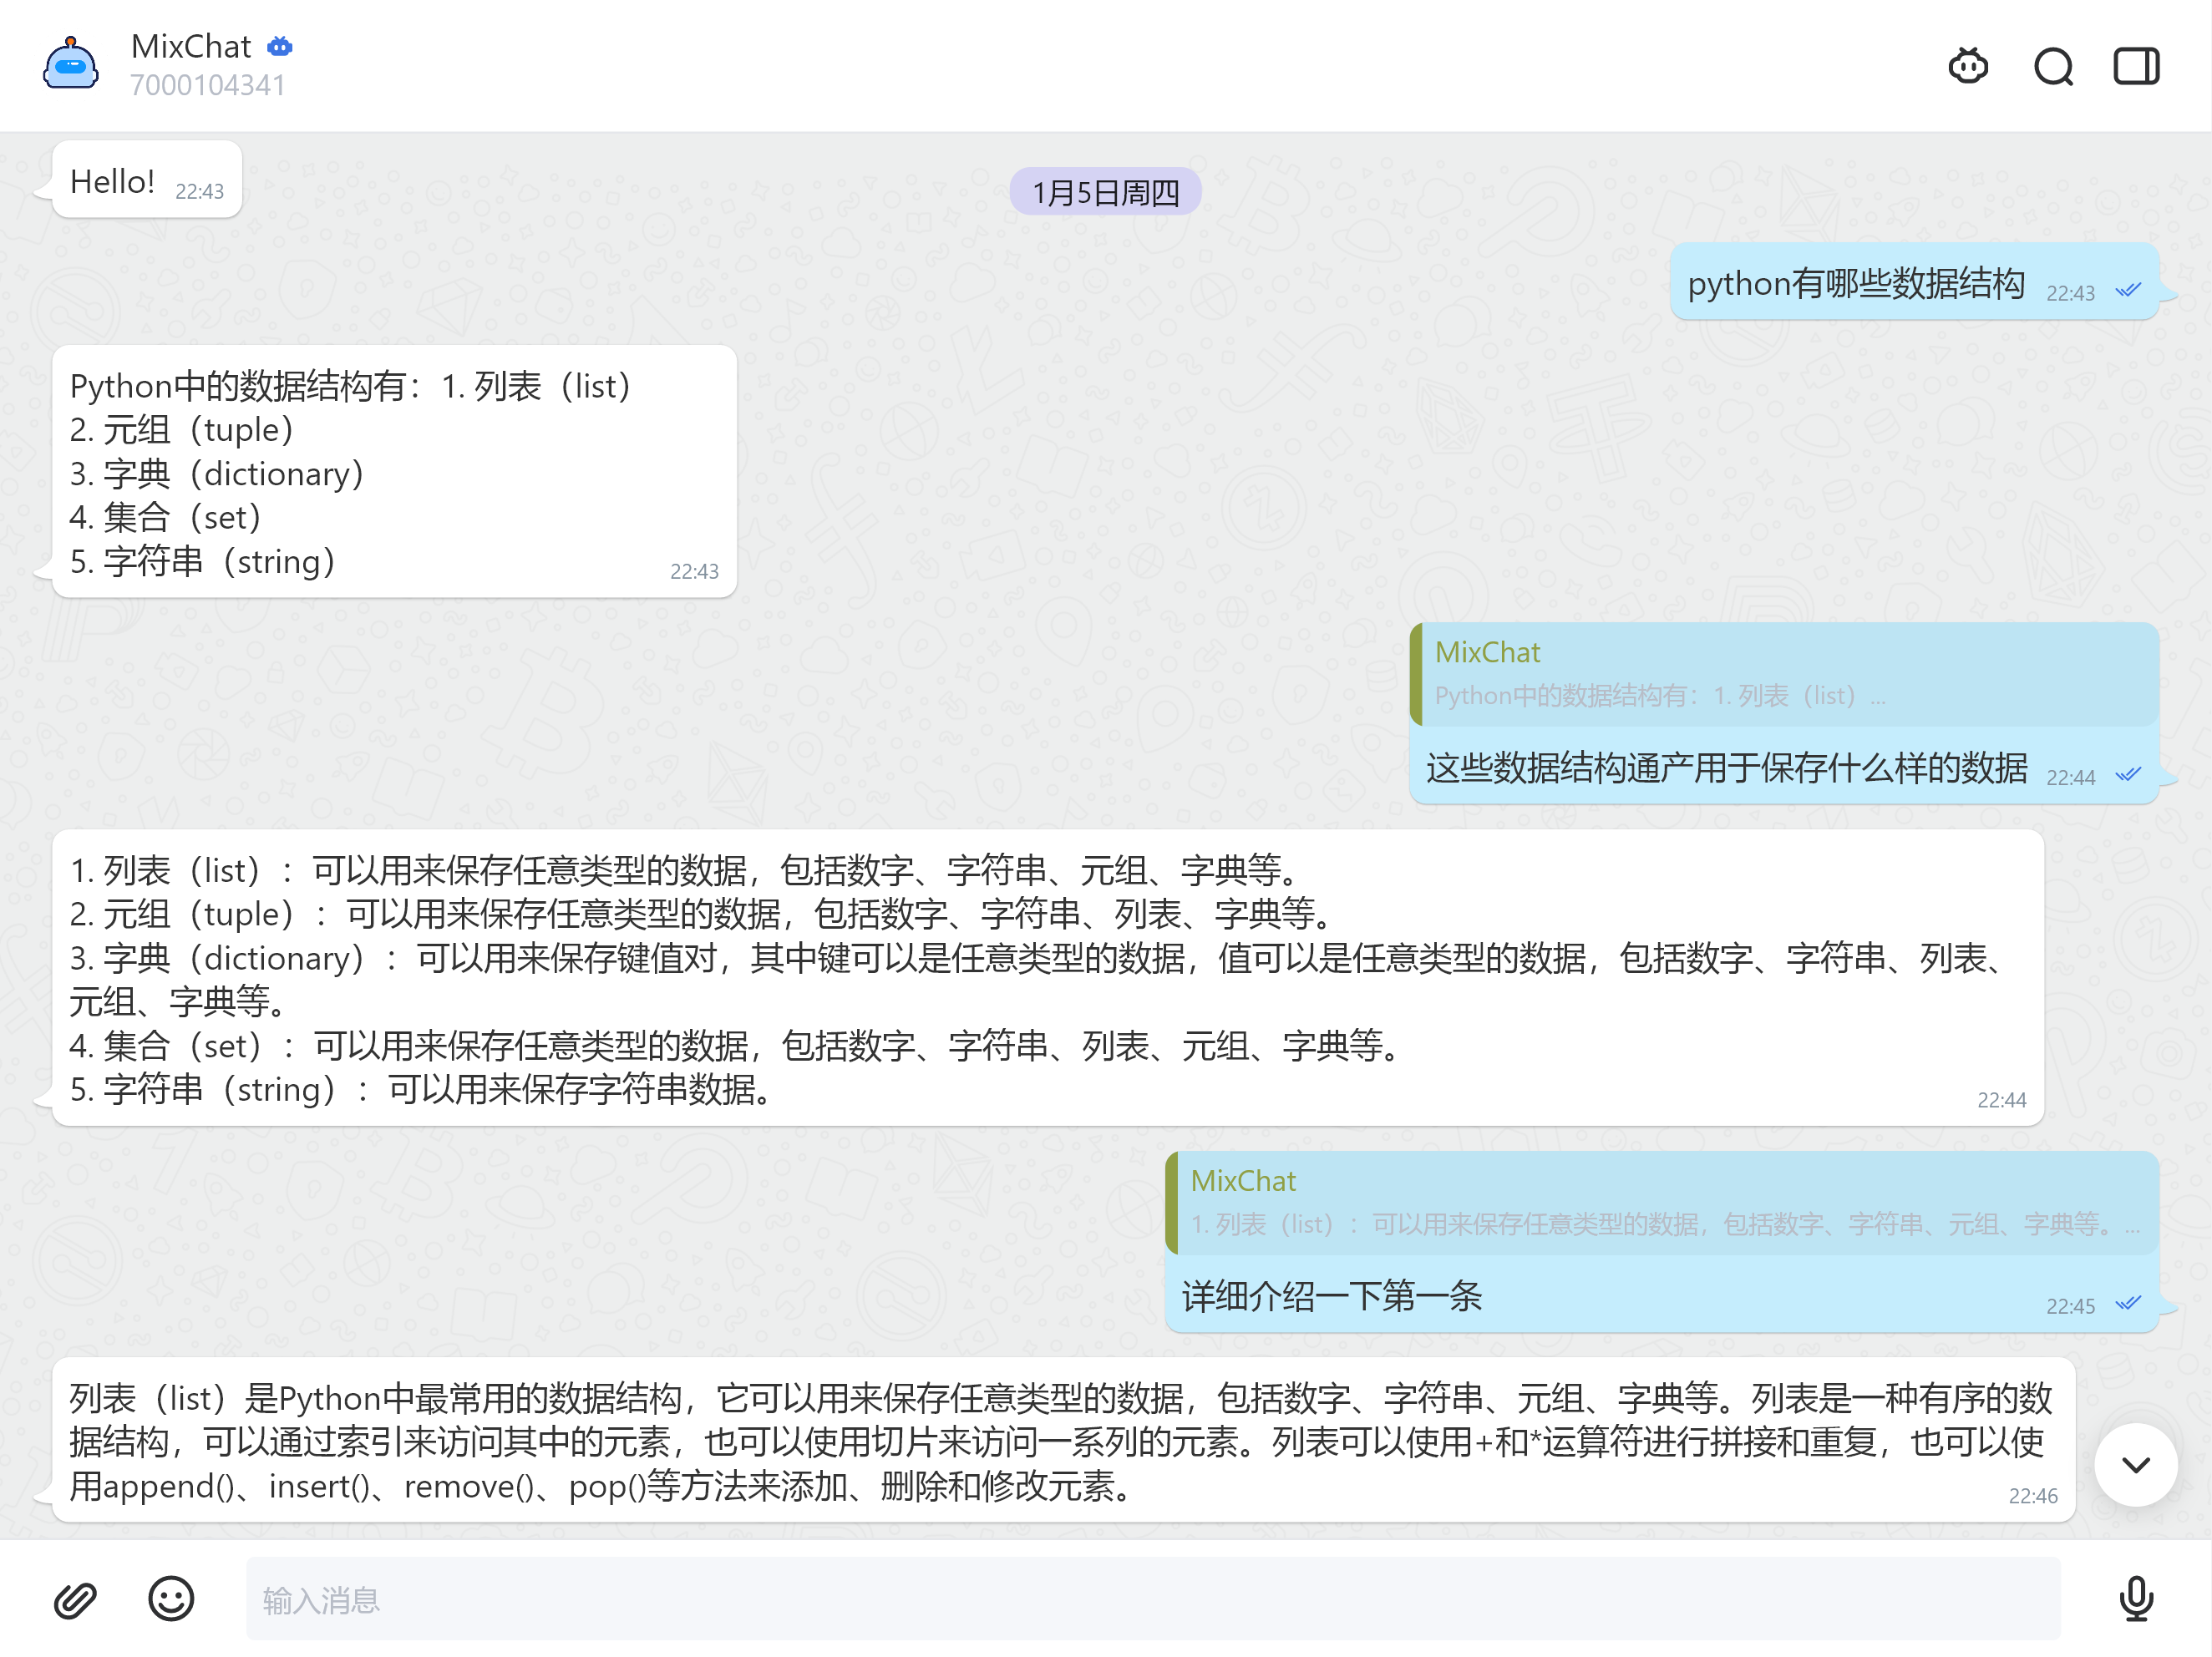Open the attachment paperclip icon

(x=75, y=1599)
